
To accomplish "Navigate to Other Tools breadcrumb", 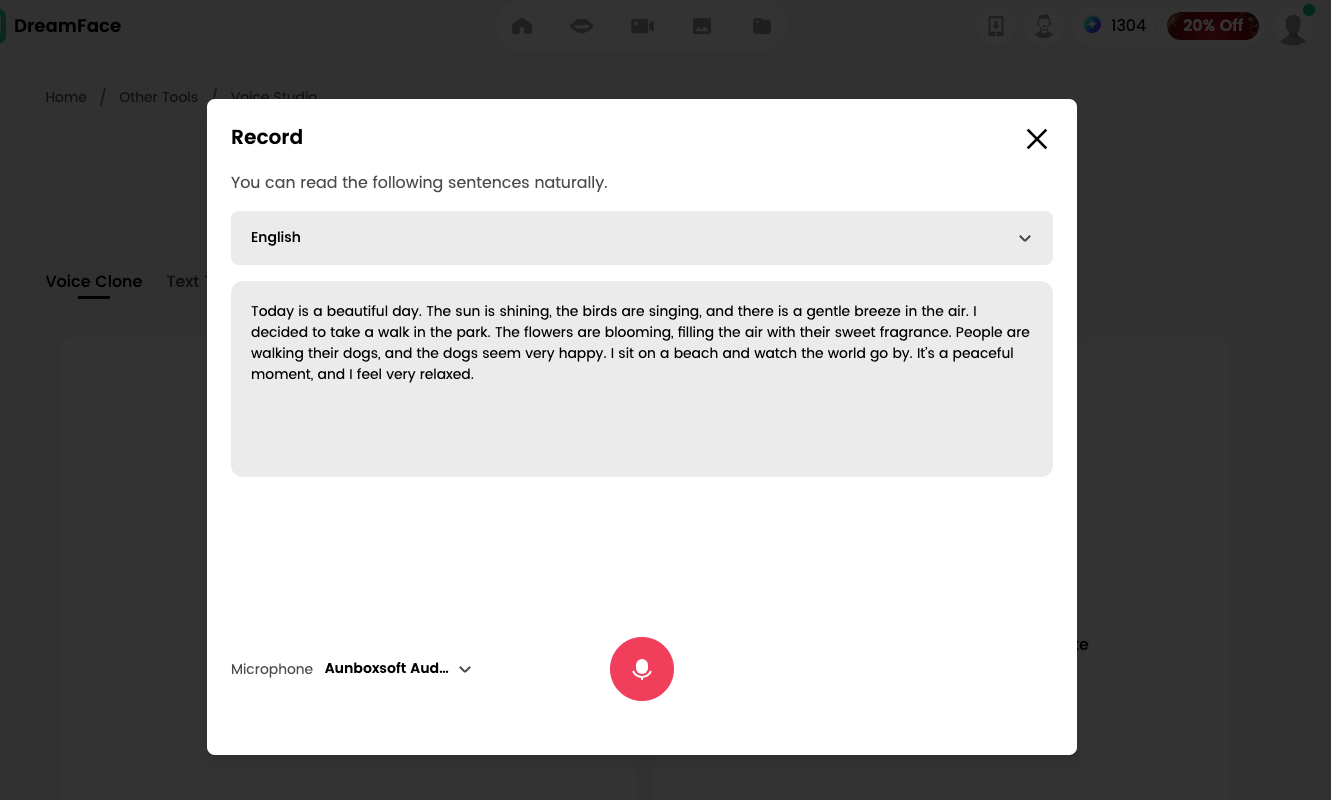I will point(158,97).
